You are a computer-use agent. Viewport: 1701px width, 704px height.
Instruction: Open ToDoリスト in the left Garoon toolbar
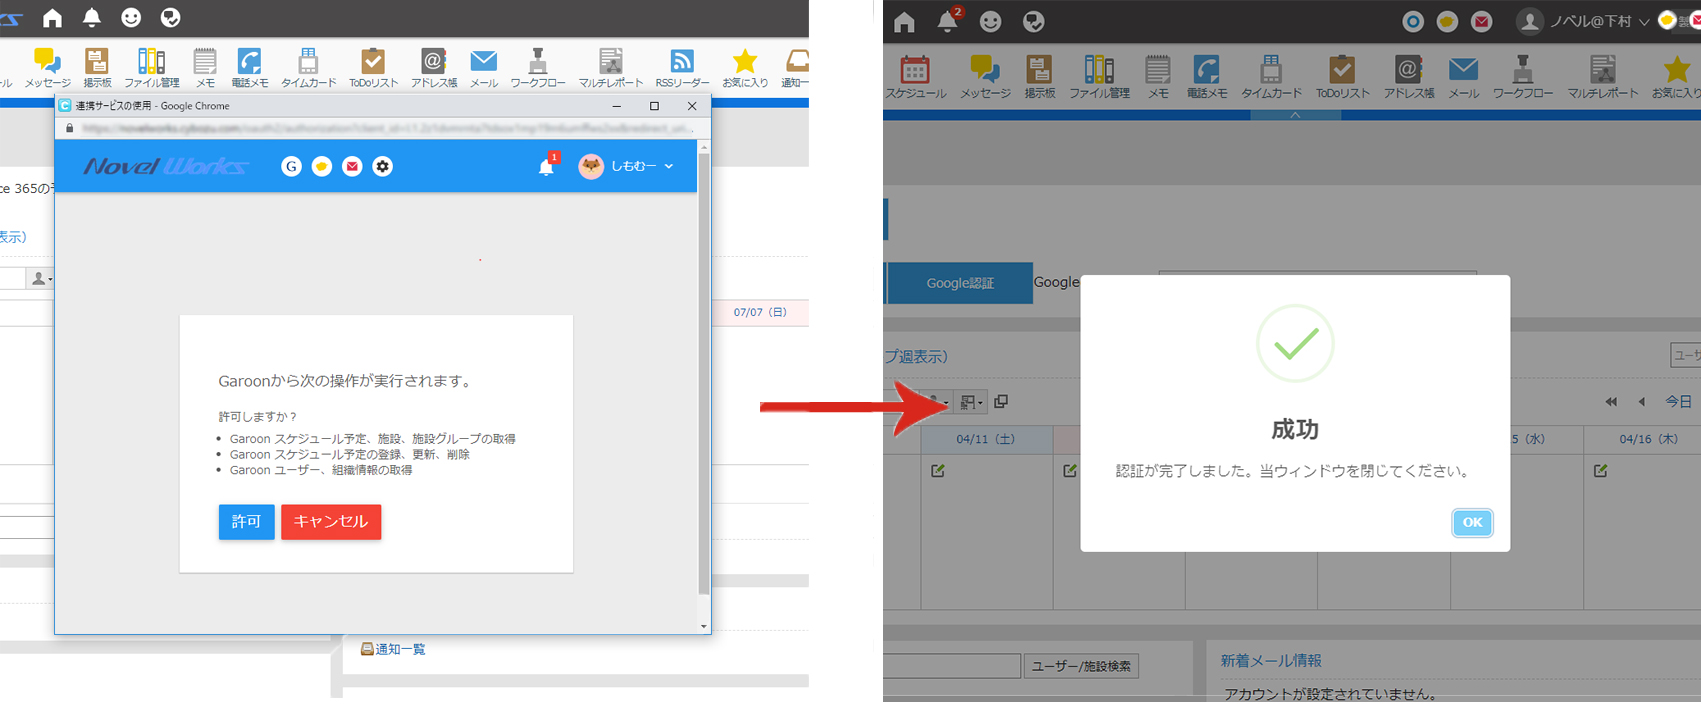click(x=373, y=68)
